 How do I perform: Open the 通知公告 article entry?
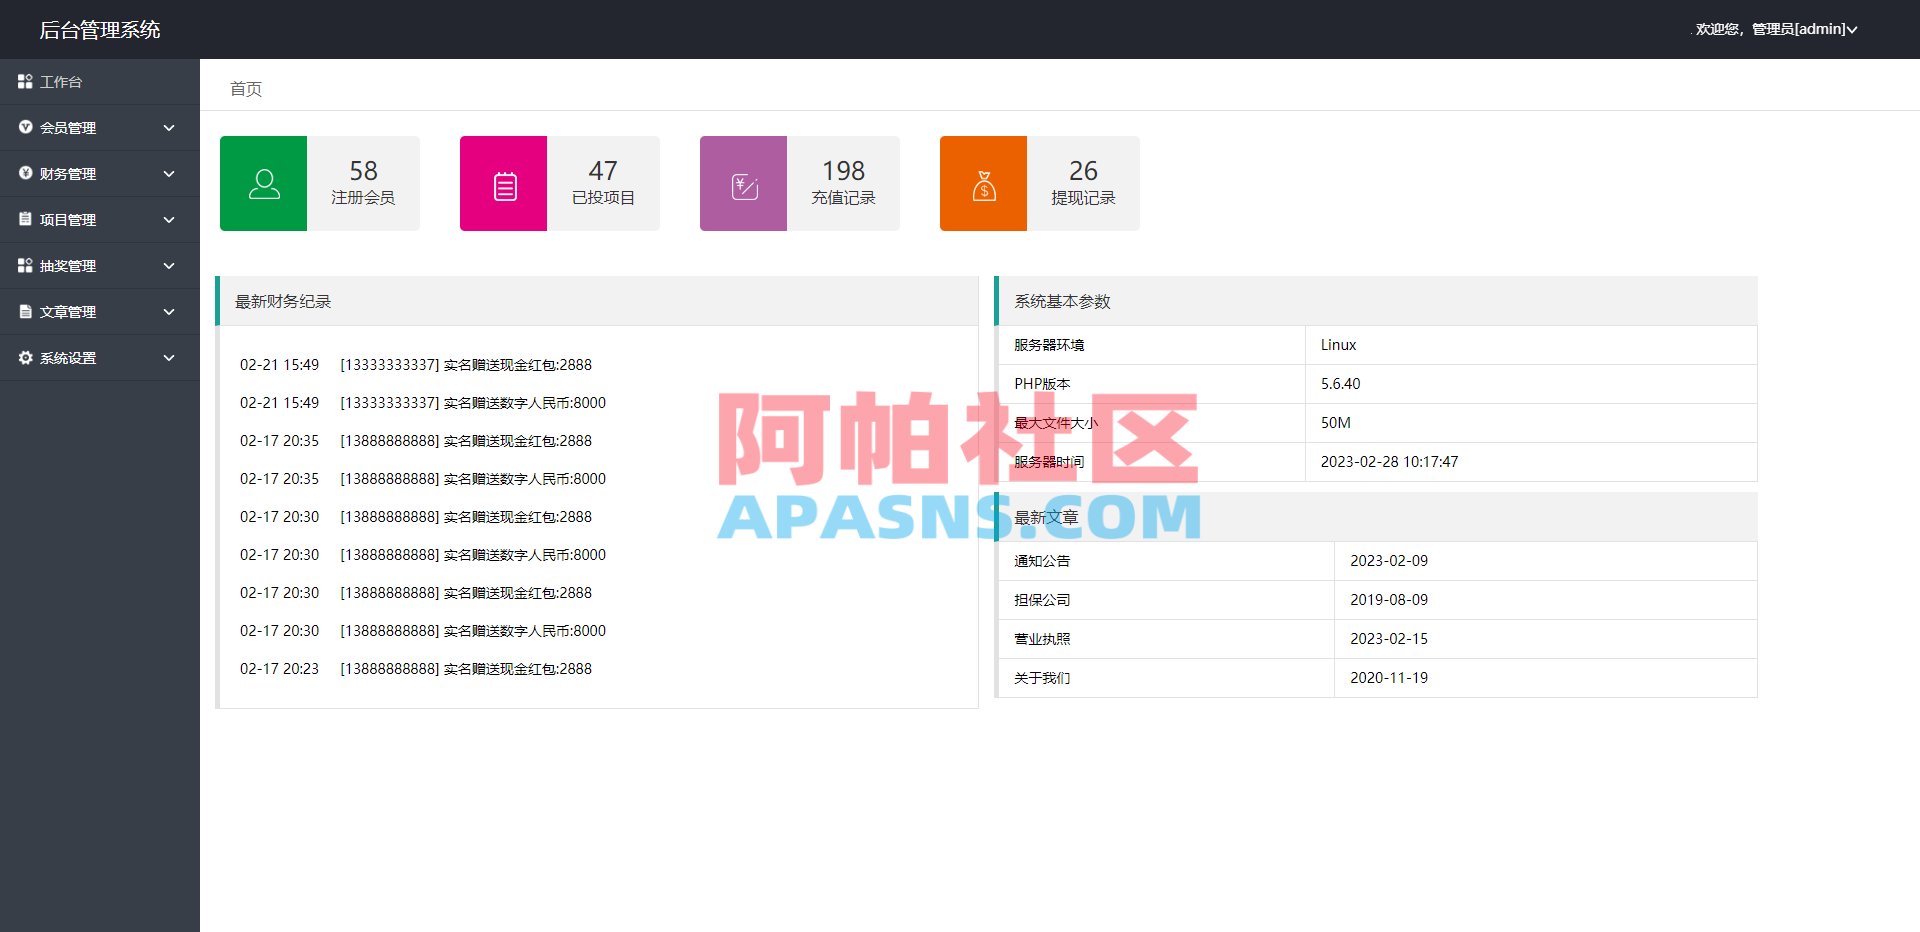pos(1040,561)
